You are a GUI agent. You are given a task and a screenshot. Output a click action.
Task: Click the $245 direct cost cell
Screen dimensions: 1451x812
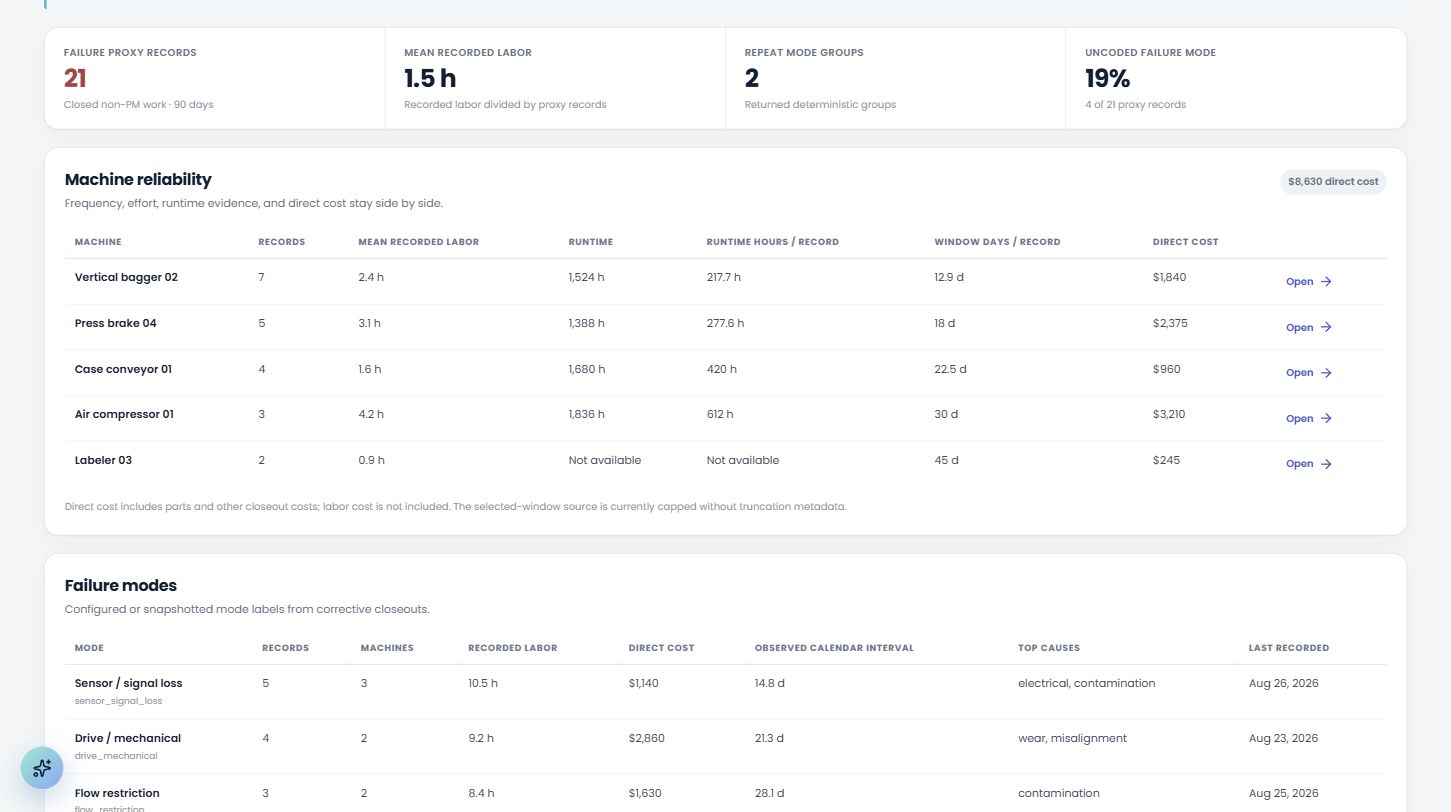coord(1166,460)
